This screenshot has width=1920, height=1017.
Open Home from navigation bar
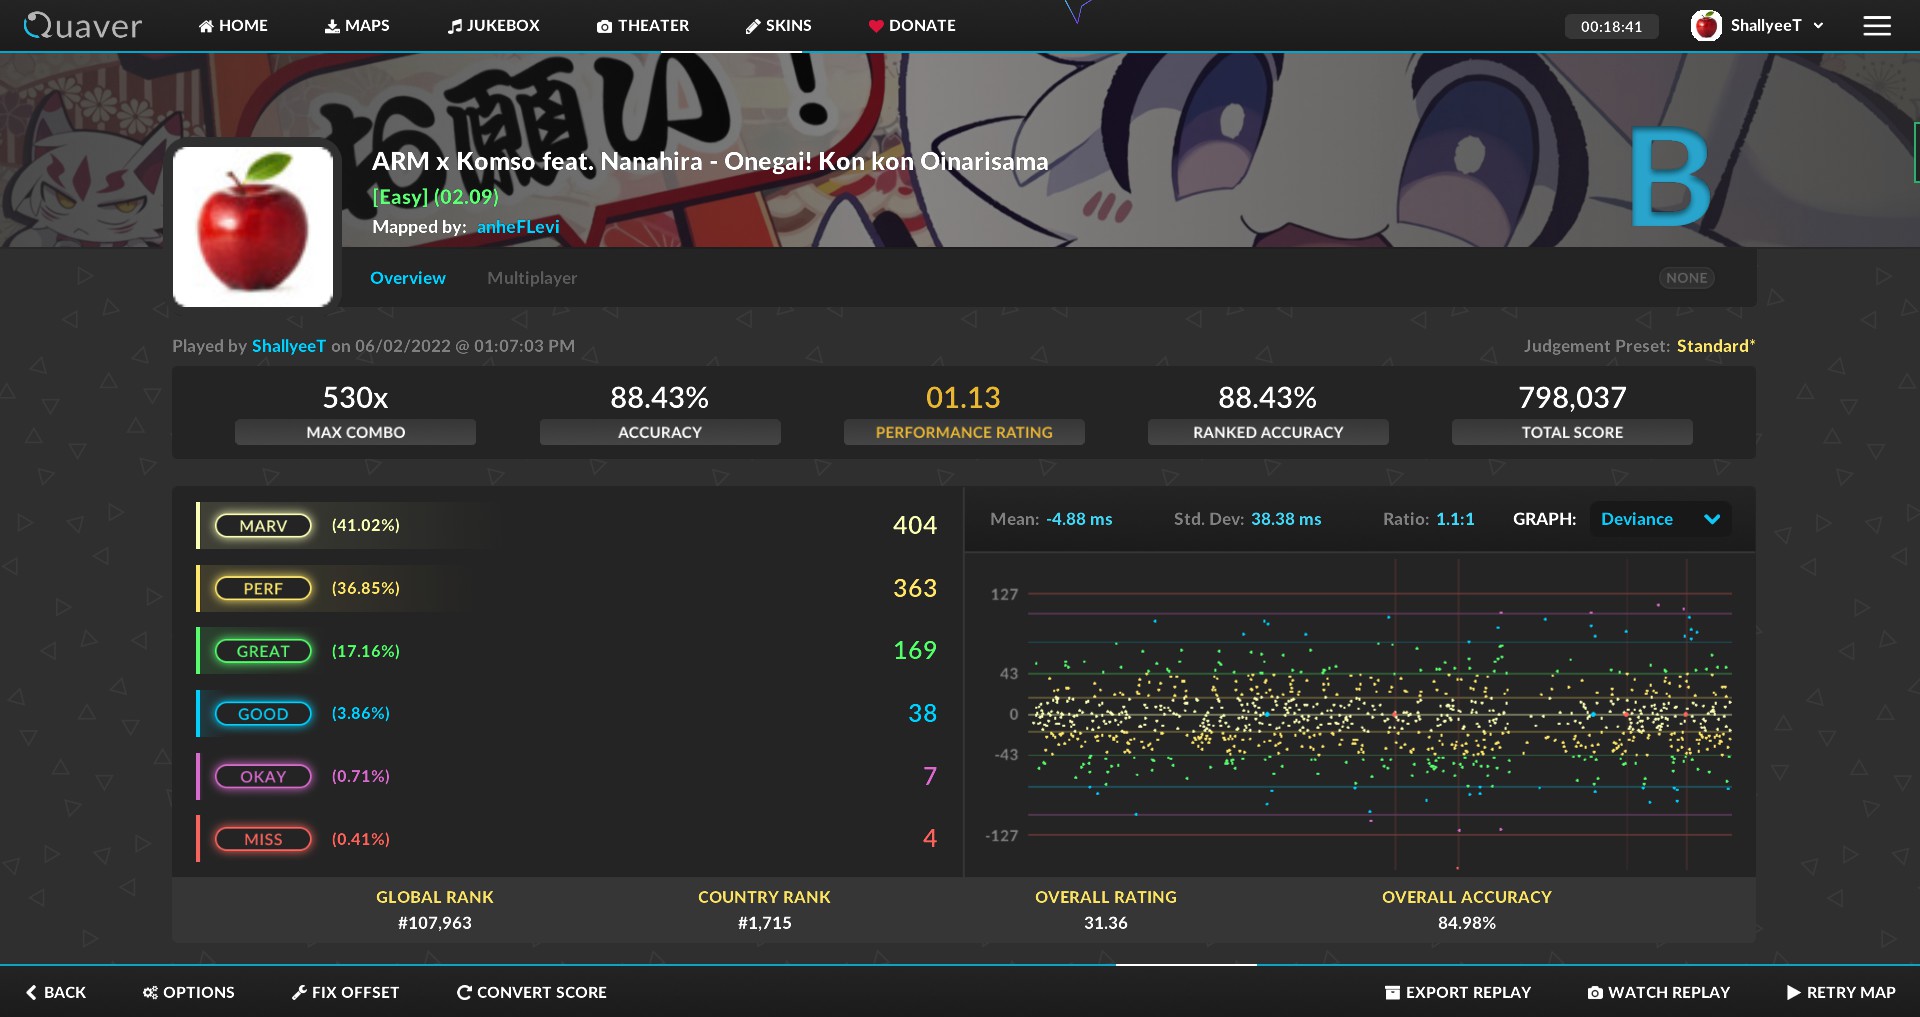(x=233, y=26)
